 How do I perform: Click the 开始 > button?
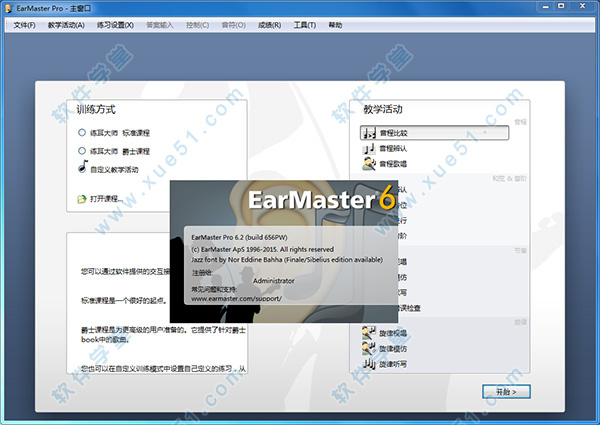(506, 392)
